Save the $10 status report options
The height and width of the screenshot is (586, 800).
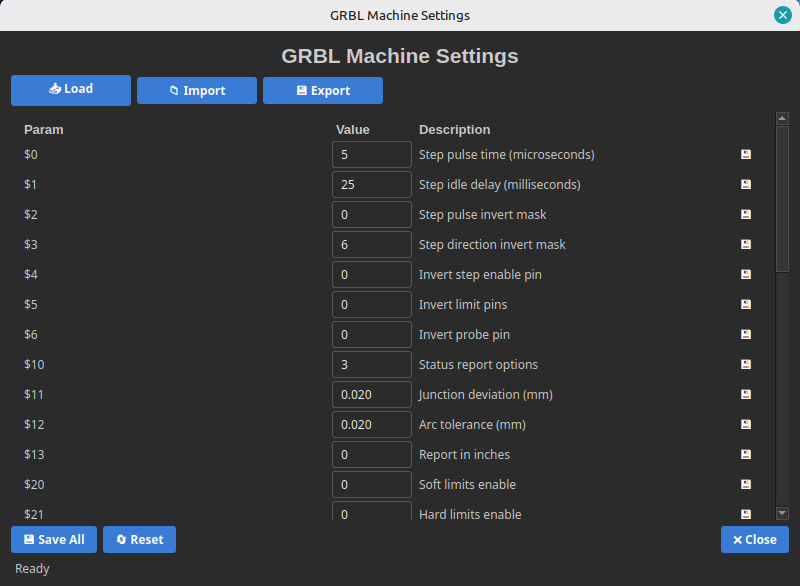click(745, 365)
